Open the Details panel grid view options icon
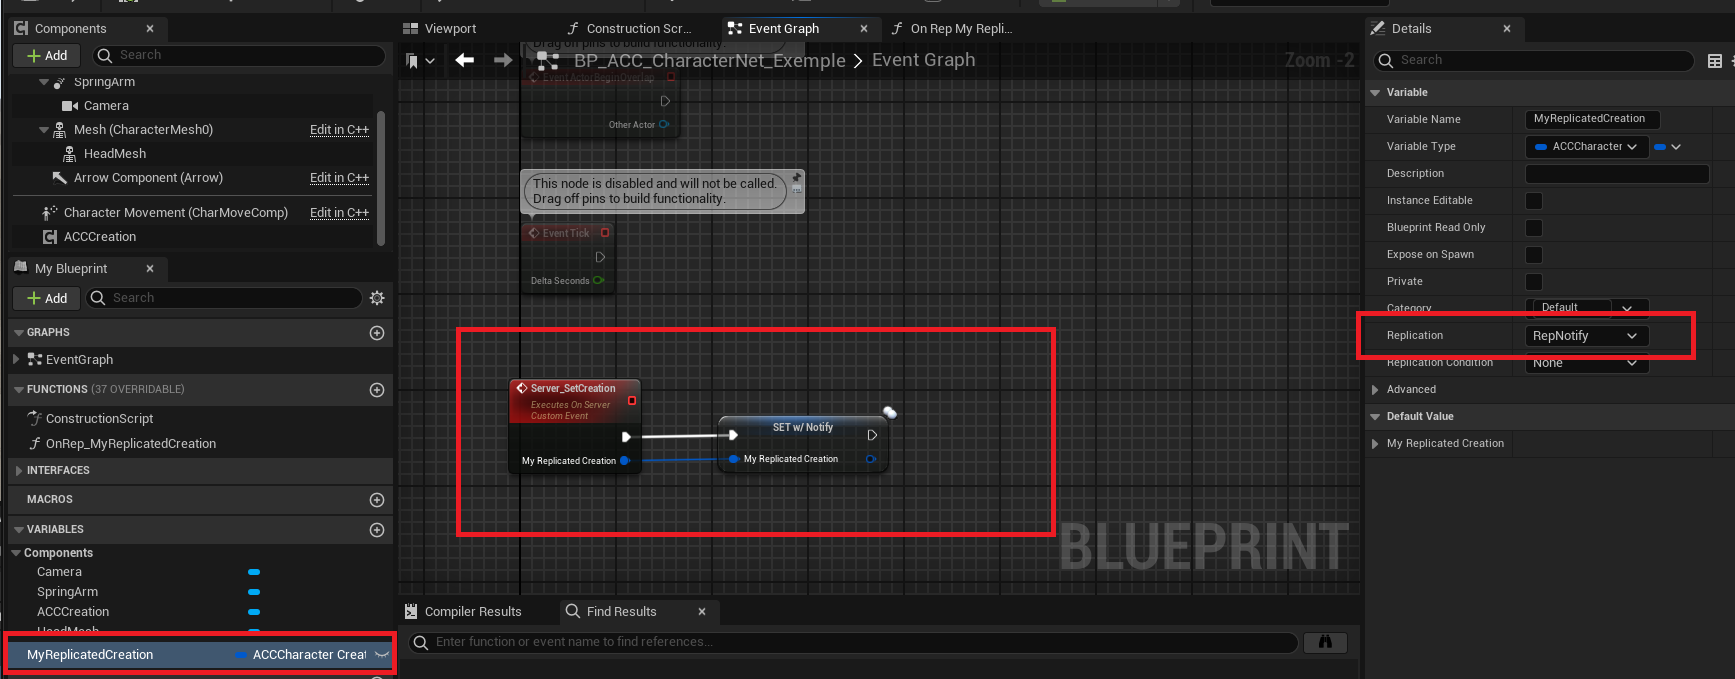This screenshot has height=679, width=1735. [x=1714, y=61]
